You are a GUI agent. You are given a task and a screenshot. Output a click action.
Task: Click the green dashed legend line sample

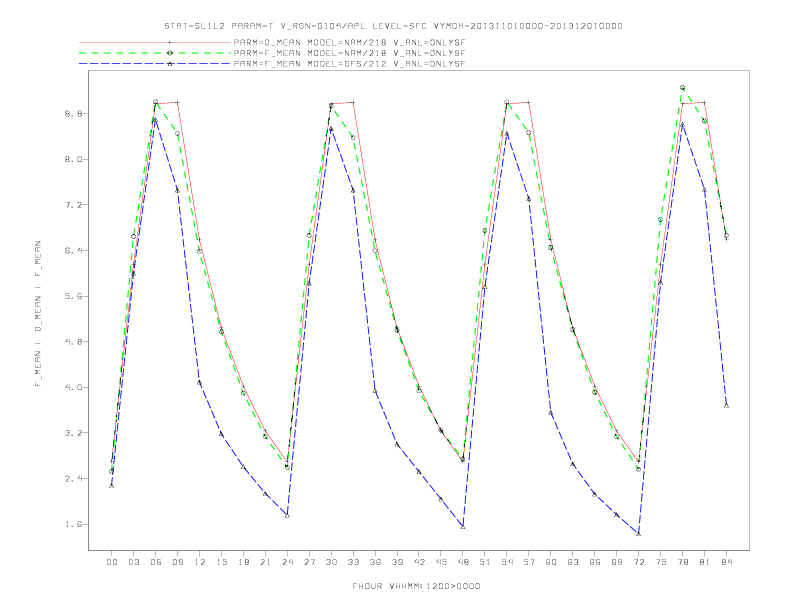[155, 53]
